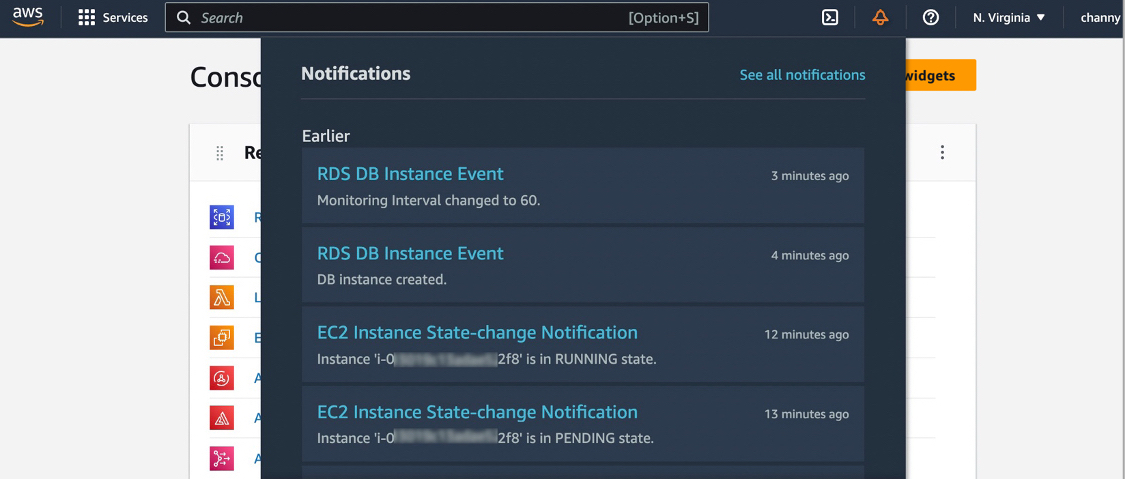Toggle the notifications bell icon
Image resolution: width=1125 pixels, height=479 pixels.
point(880,18)
